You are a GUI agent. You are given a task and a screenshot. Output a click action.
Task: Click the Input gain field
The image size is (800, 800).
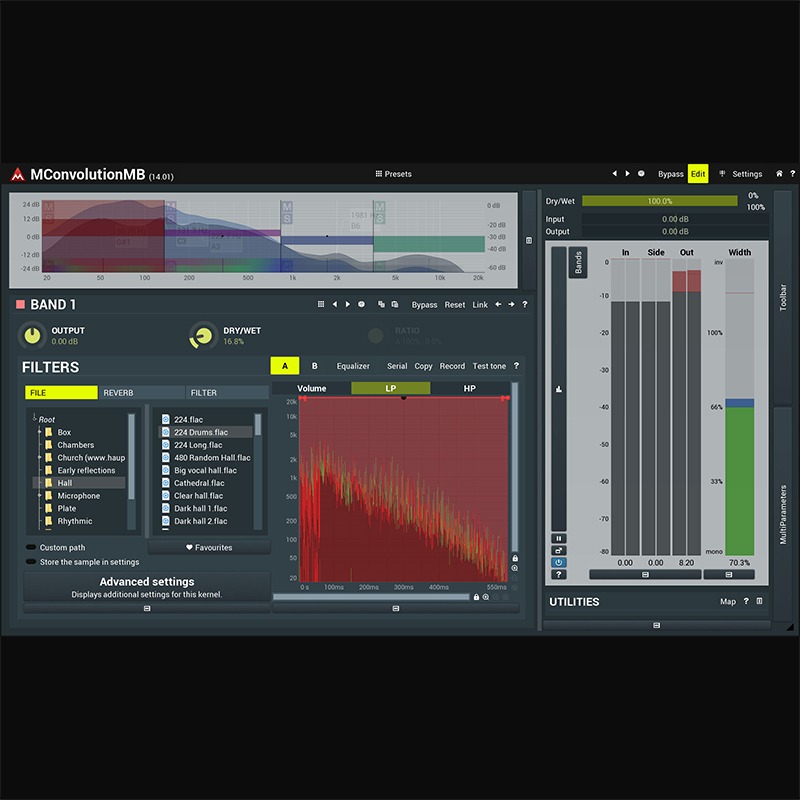(x=674, y=219)
